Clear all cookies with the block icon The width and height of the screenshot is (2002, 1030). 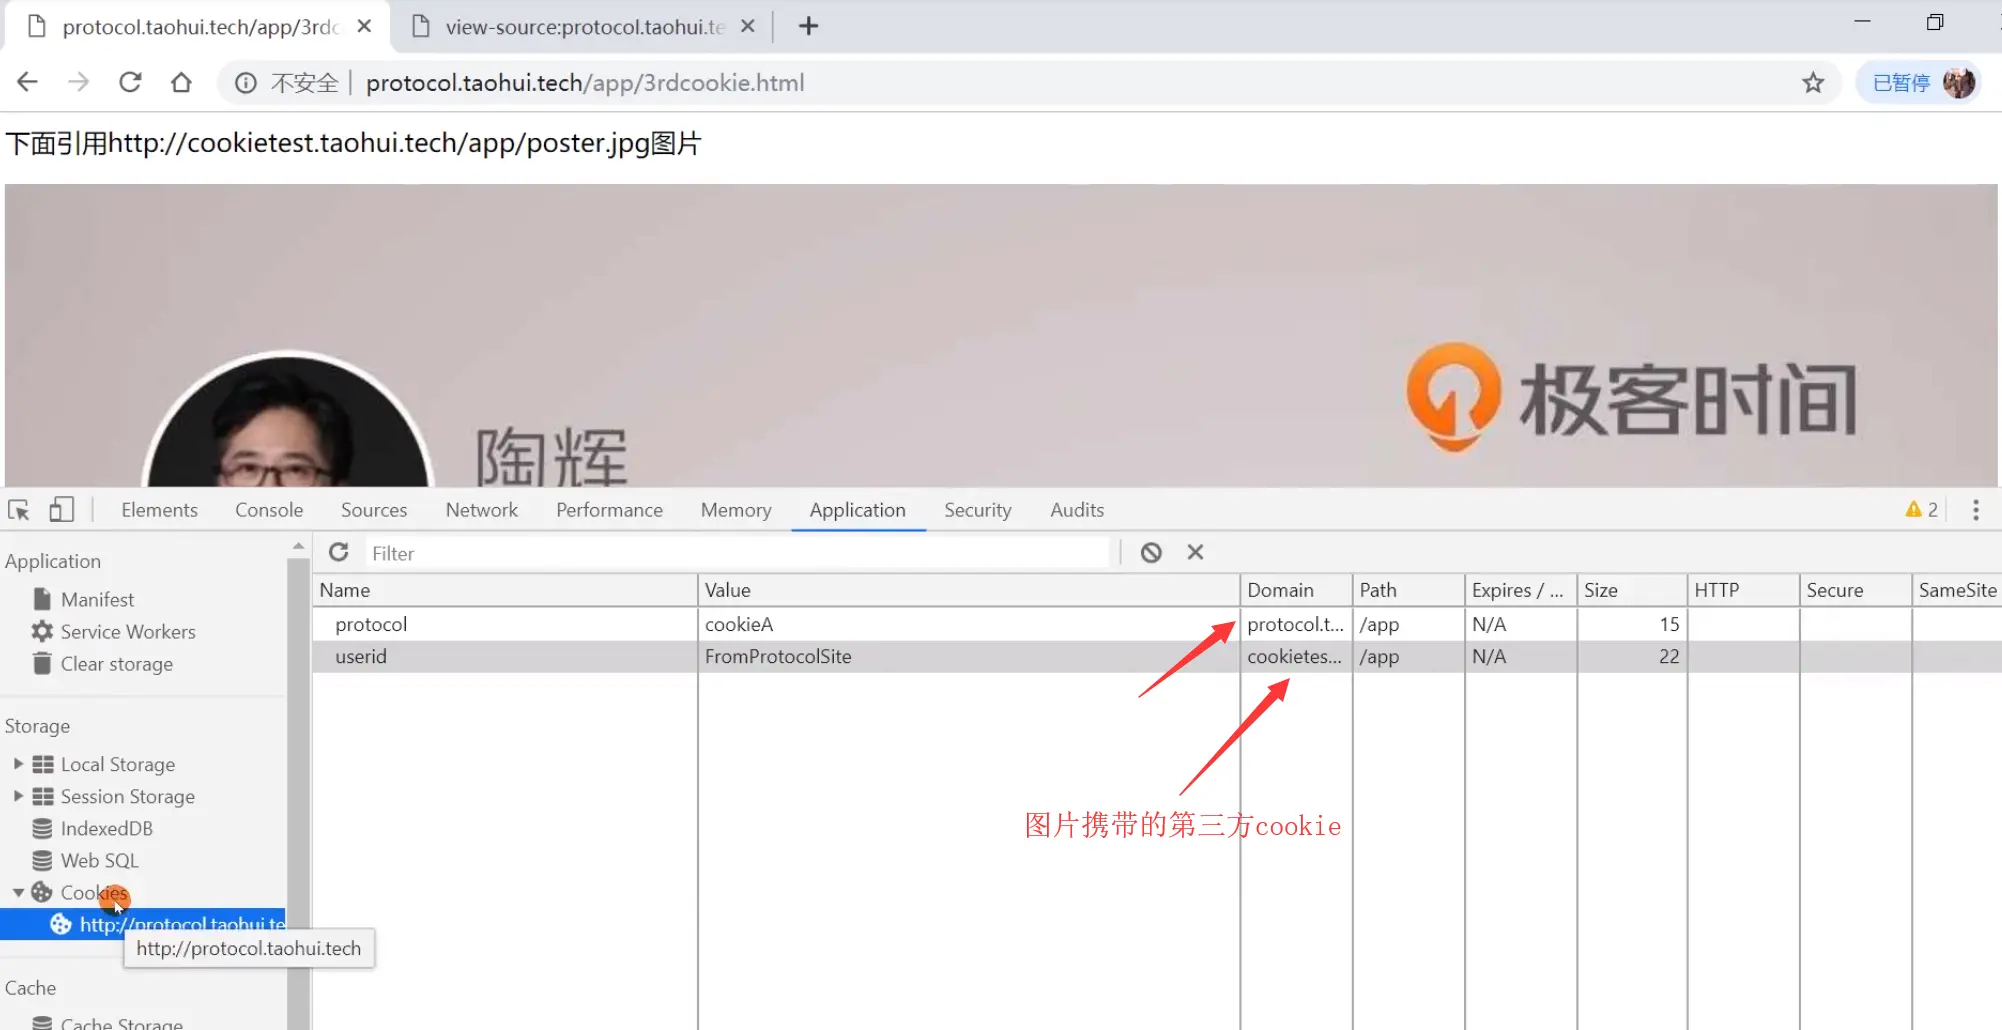point(1151,552)
